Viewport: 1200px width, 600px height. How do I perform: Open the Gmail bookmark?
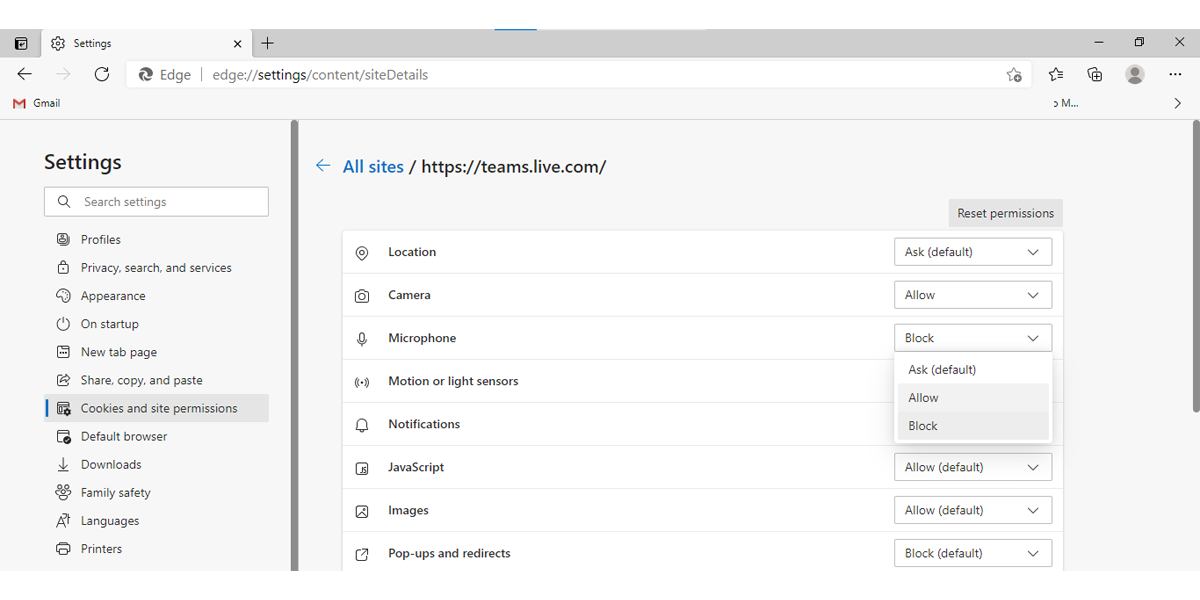(x=37, y=103)
